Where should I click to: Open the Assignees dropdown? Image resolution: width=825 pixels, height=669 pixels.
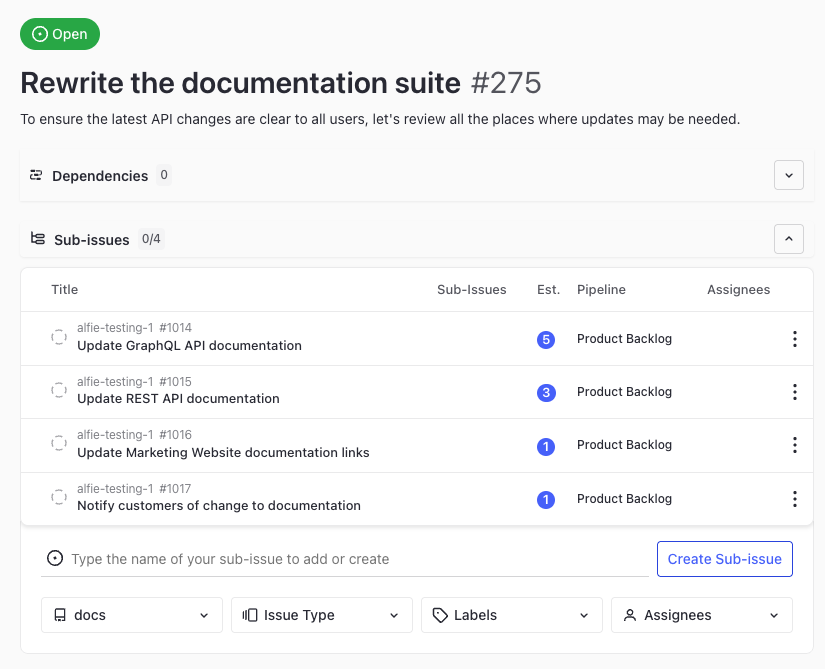click(701, 615)
